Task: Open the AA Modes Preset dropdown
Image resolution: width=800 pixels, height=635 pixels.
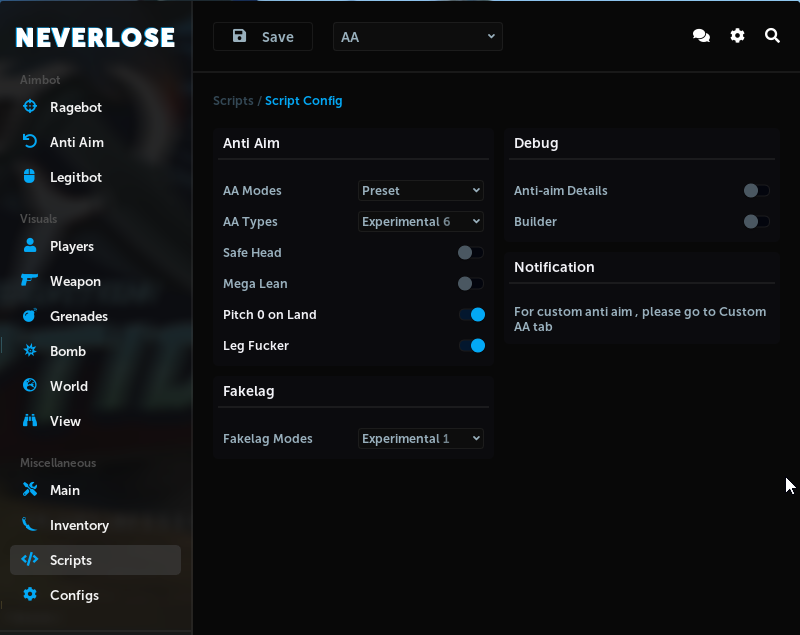Action: [x=421, y=190]
